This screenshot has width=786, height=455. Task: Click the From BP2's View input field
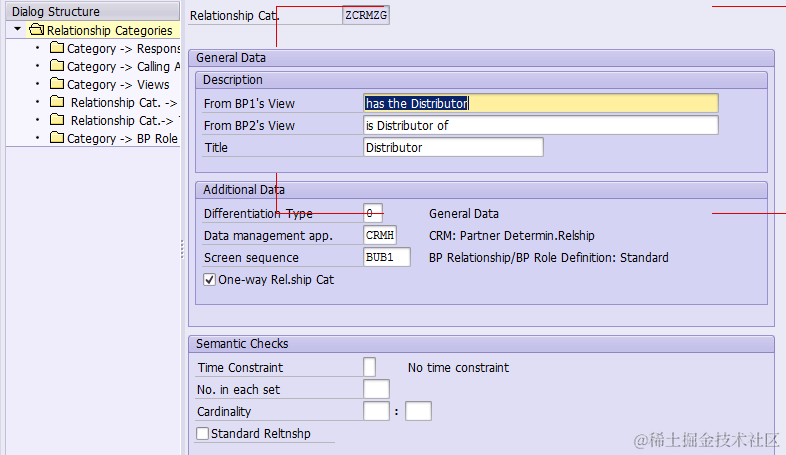541,125
